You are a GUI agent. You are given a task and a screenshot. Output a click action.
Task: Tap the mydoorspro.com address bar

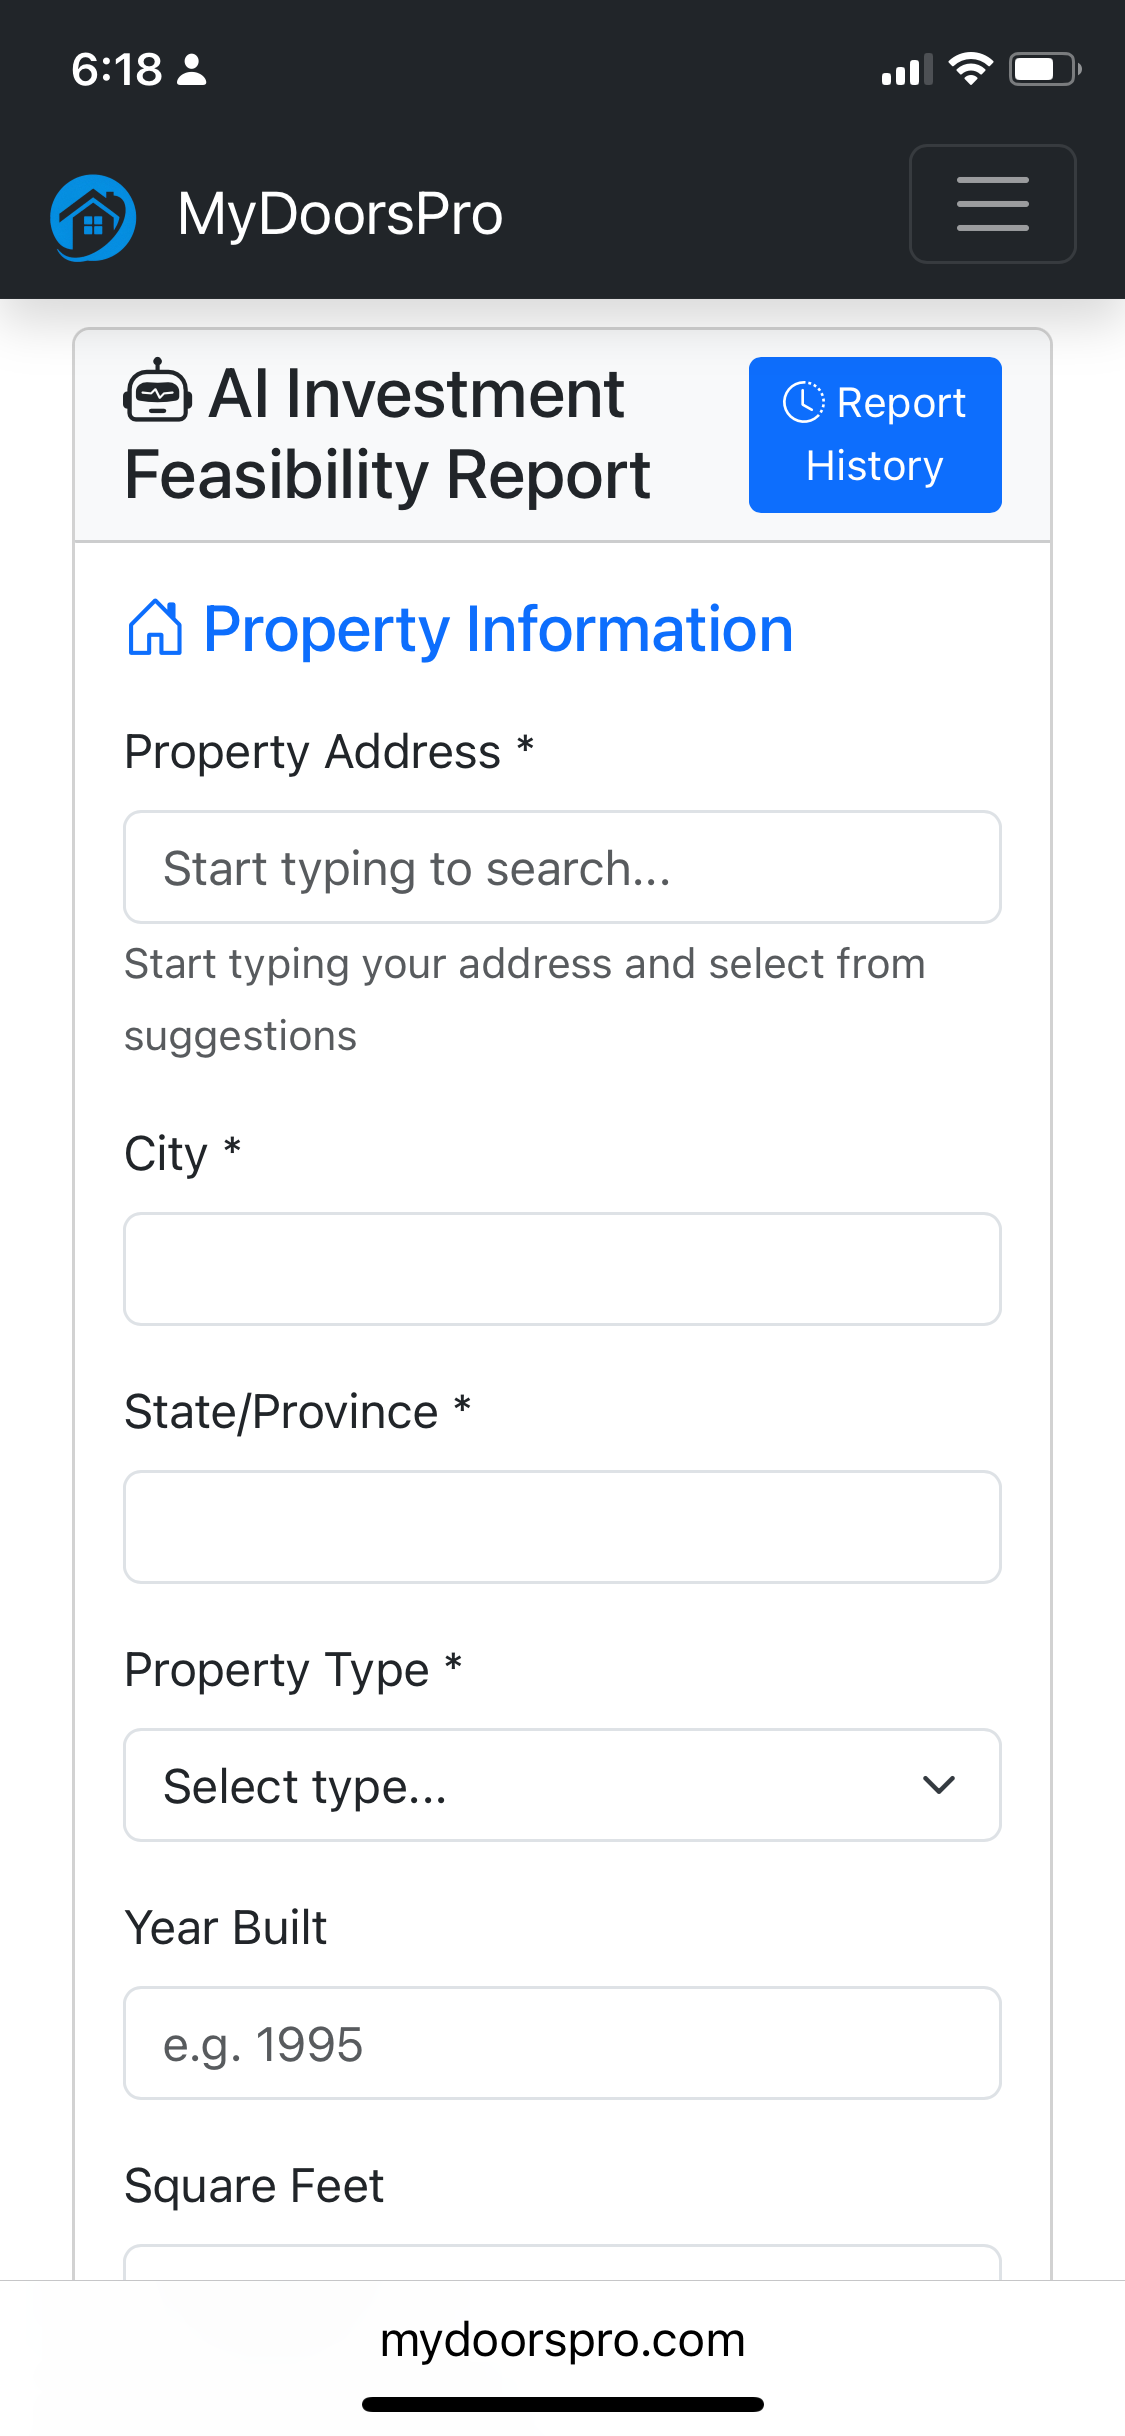(x=562, y=2340)
